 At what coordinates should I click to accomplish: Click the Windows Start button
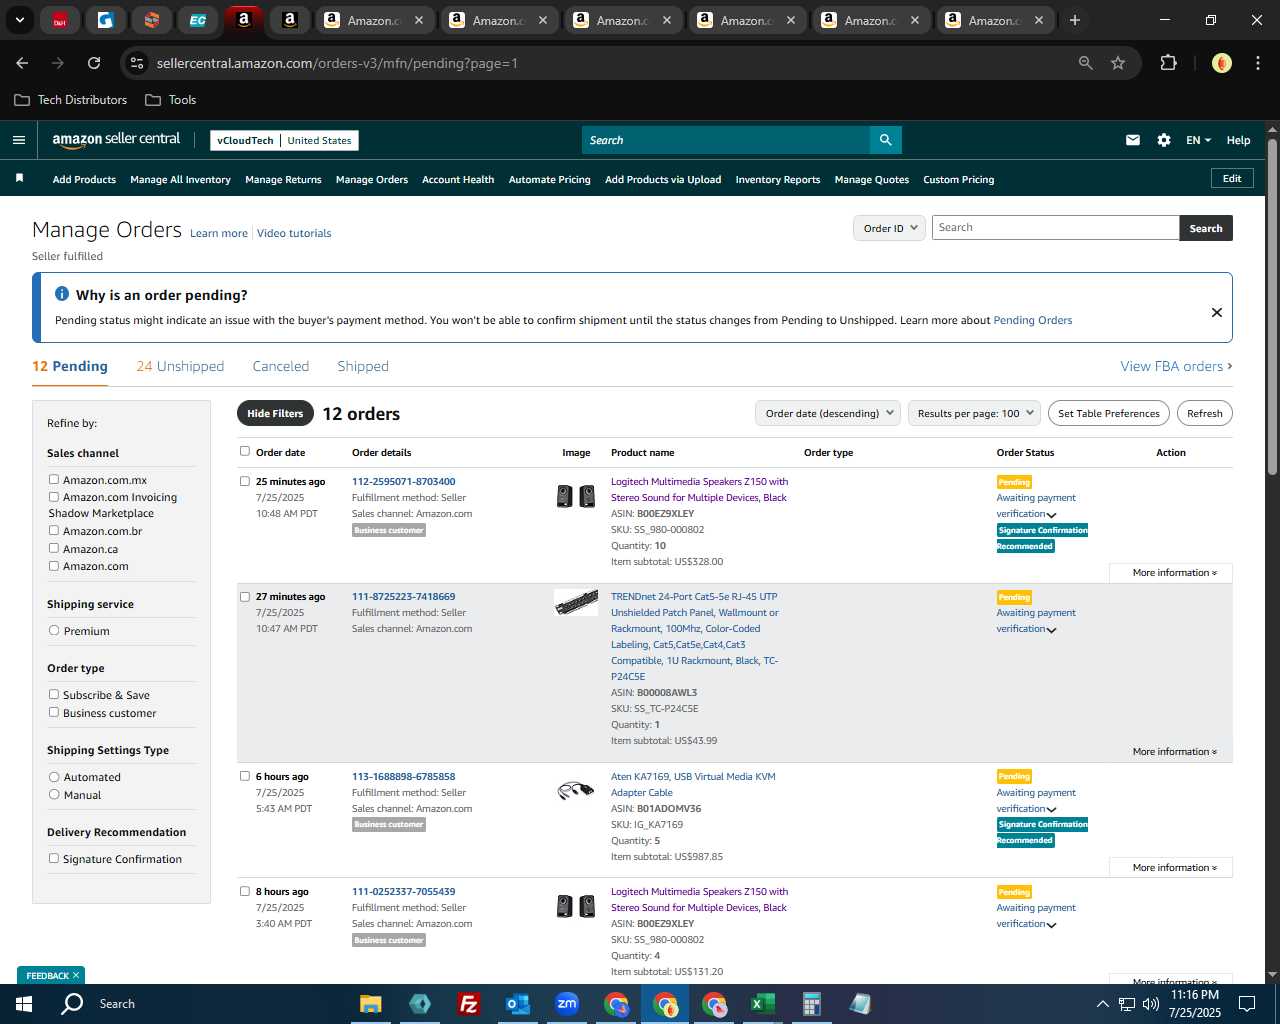tap(24, 1004)
